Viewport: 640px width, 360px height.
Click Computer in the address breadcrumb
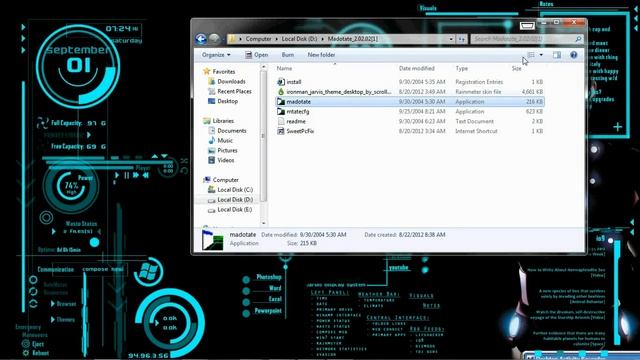pos(258,39)
